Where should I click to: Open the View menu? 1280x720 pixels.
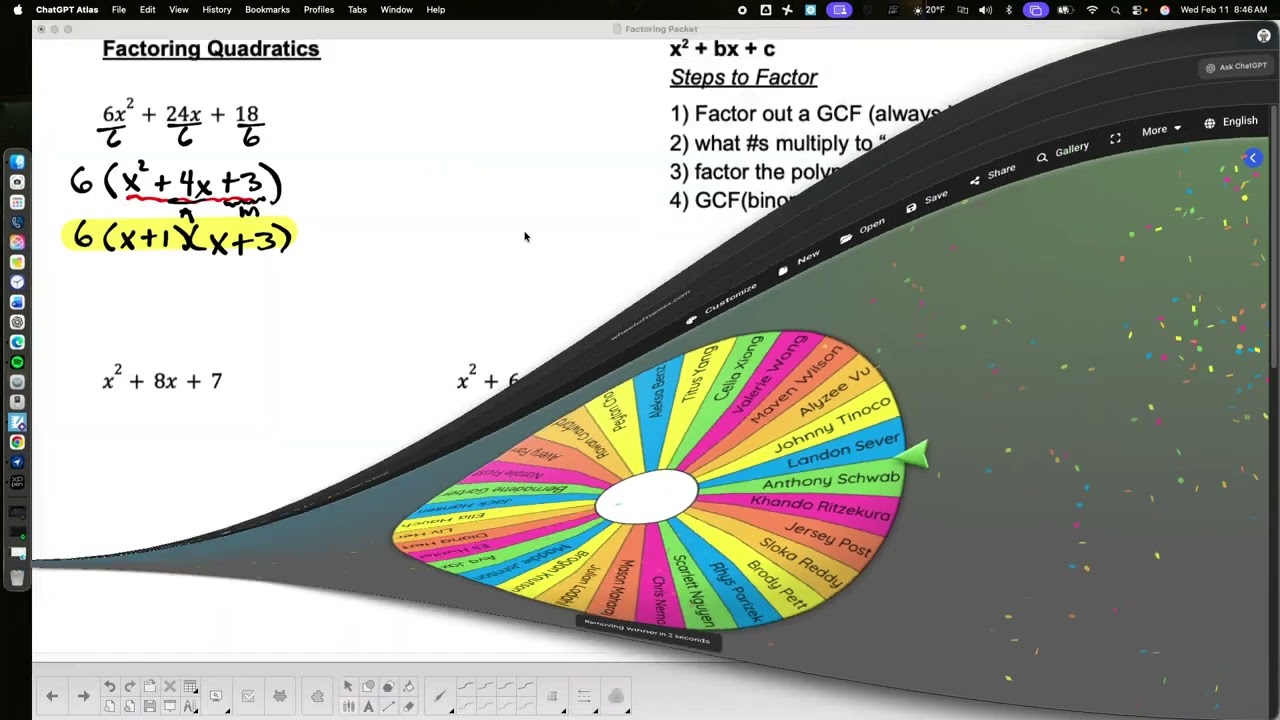pyautogui.click(x=179, y=10)
